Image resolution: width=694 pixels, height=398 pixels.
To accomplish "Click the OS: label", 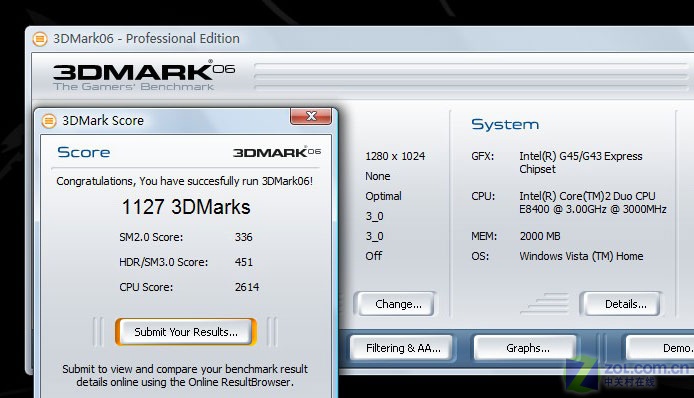I will click(480, 256).
